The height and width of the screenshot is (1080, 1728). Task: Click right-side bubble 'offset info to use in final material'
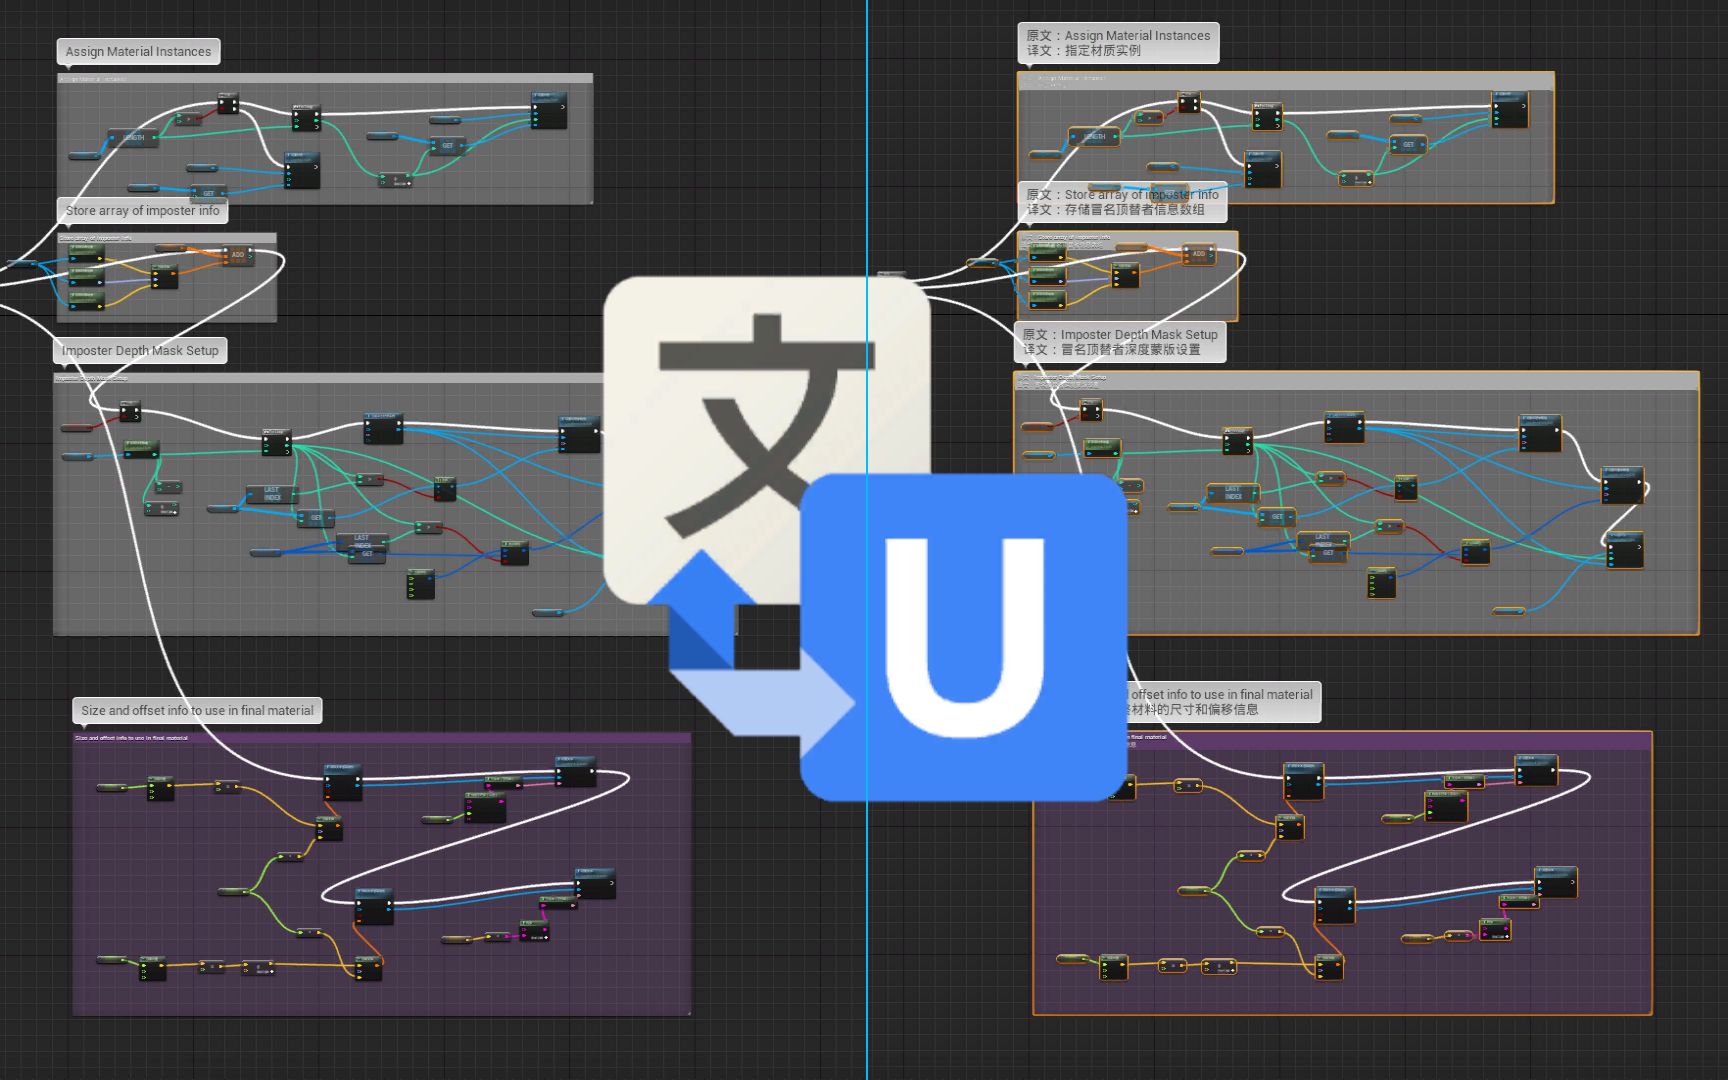pyautogui.click(x=1221, y=702)
